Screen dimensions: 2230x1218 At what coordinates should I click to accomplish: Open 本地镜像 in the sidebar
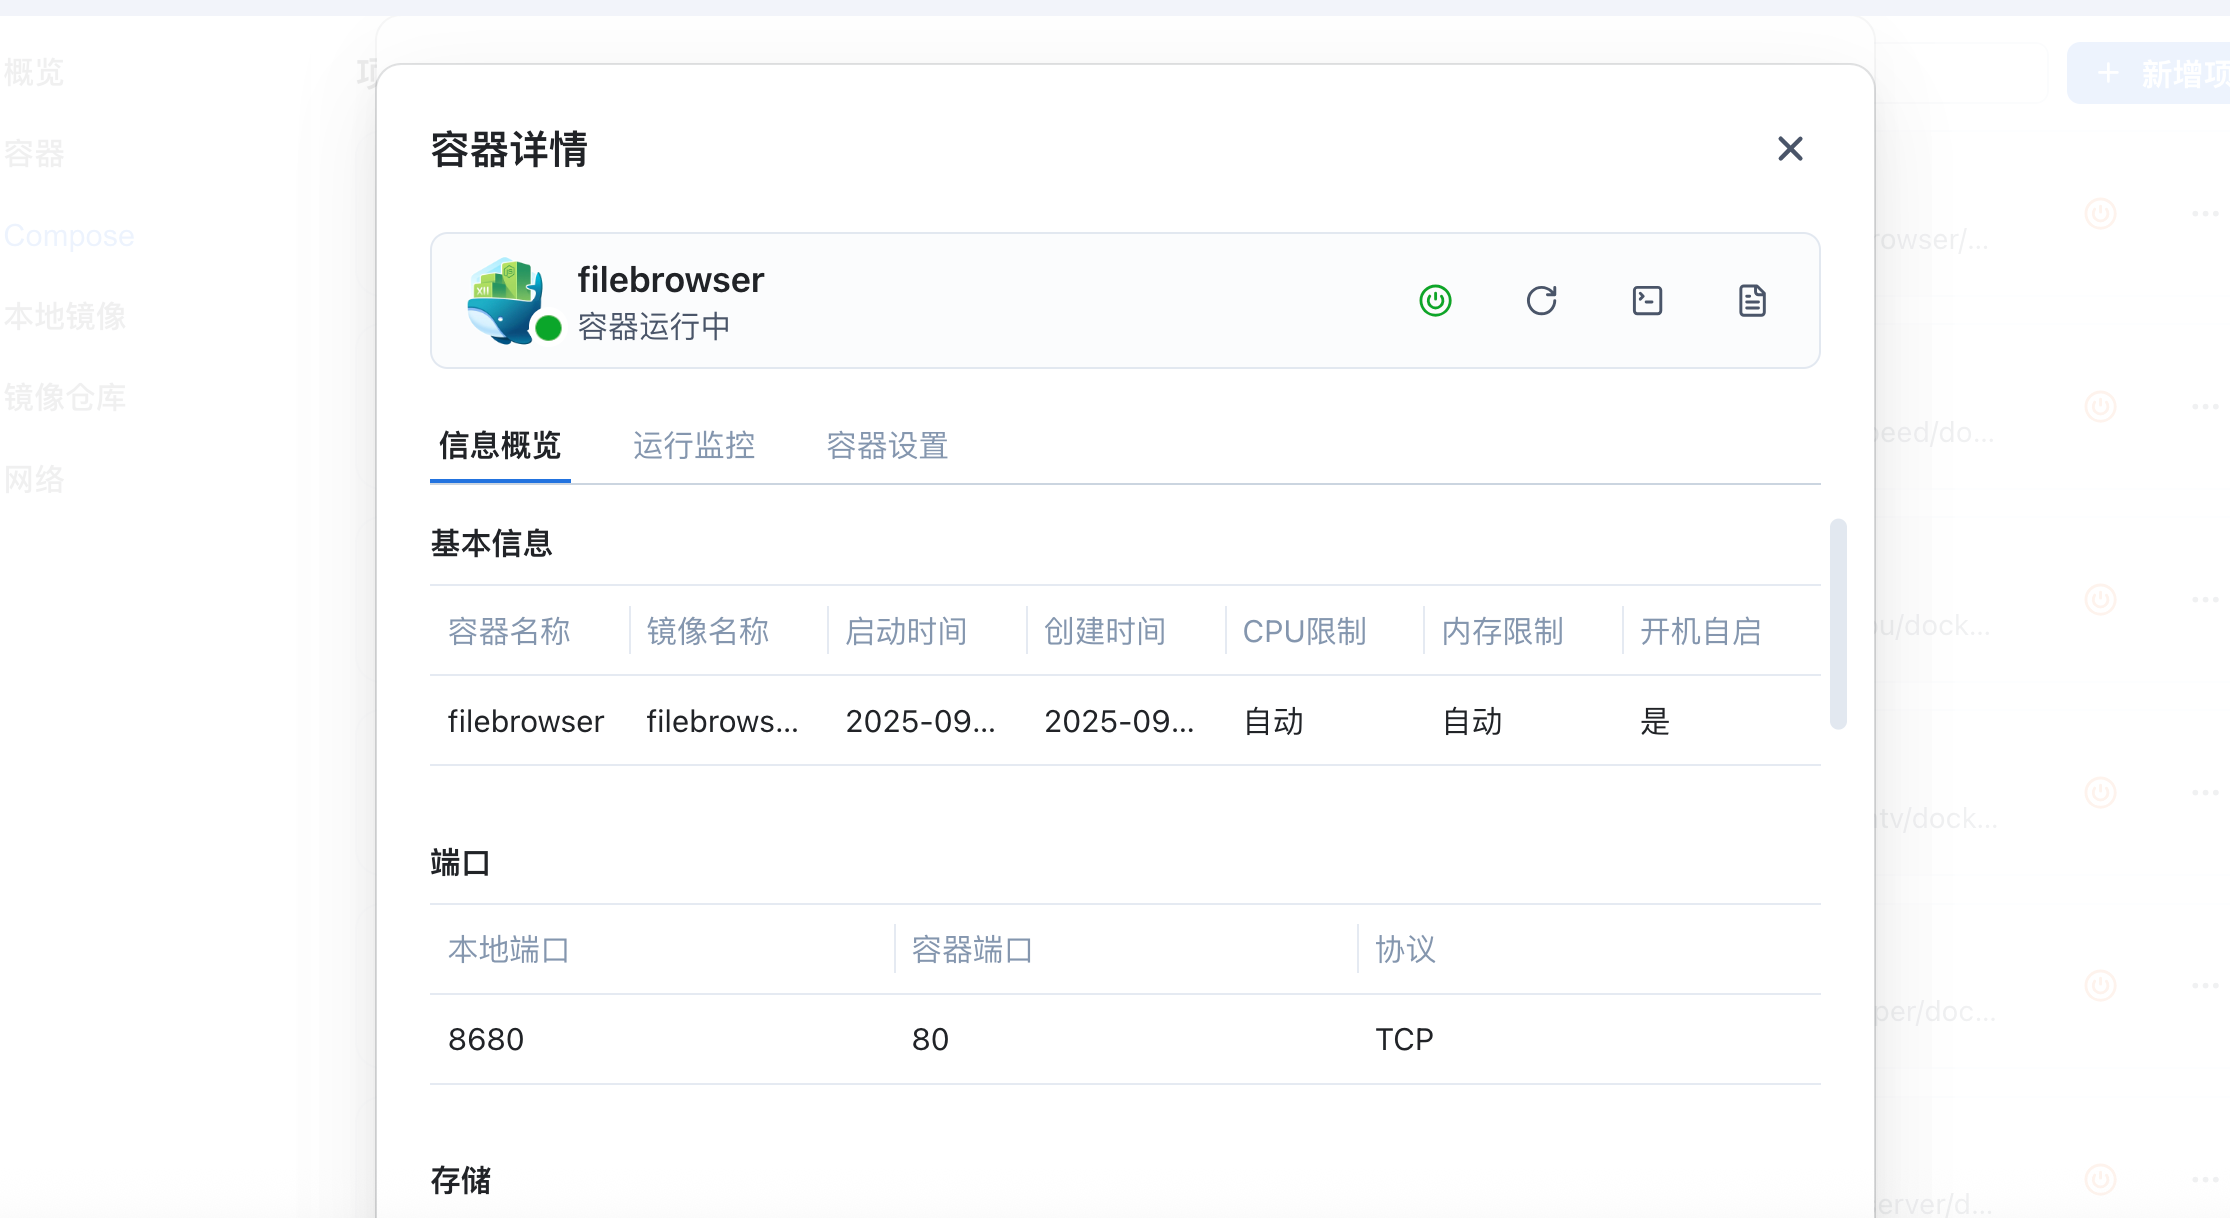[x=65, y=317]
